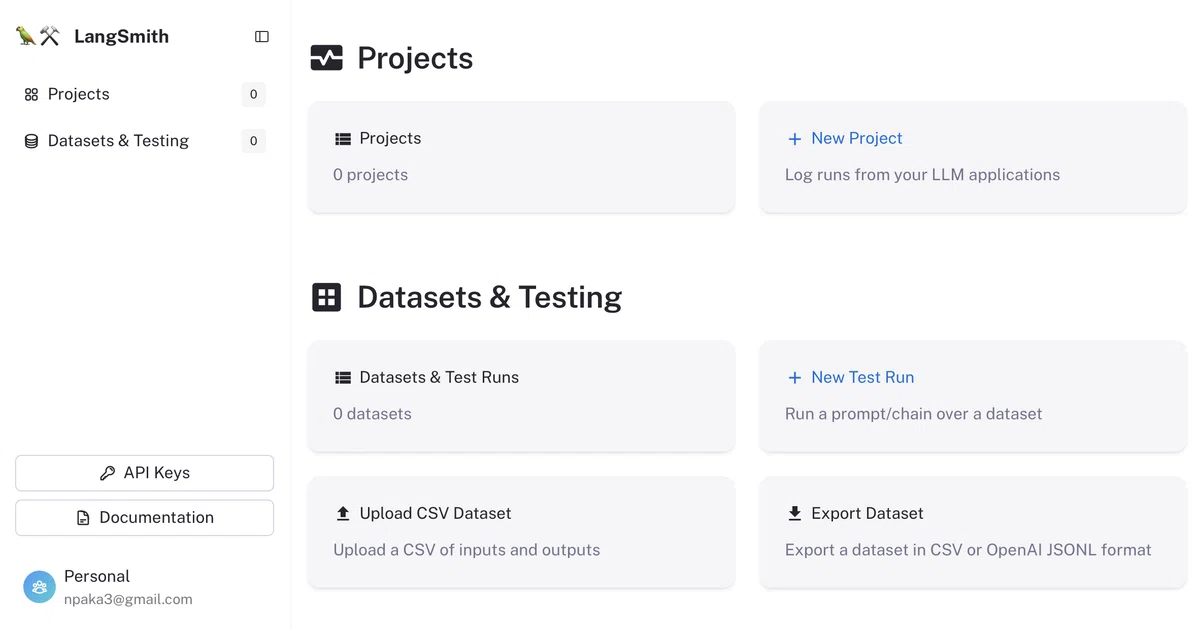Click the Projects page heading
Screen dimensions: 1200x630
click(415, 58)
